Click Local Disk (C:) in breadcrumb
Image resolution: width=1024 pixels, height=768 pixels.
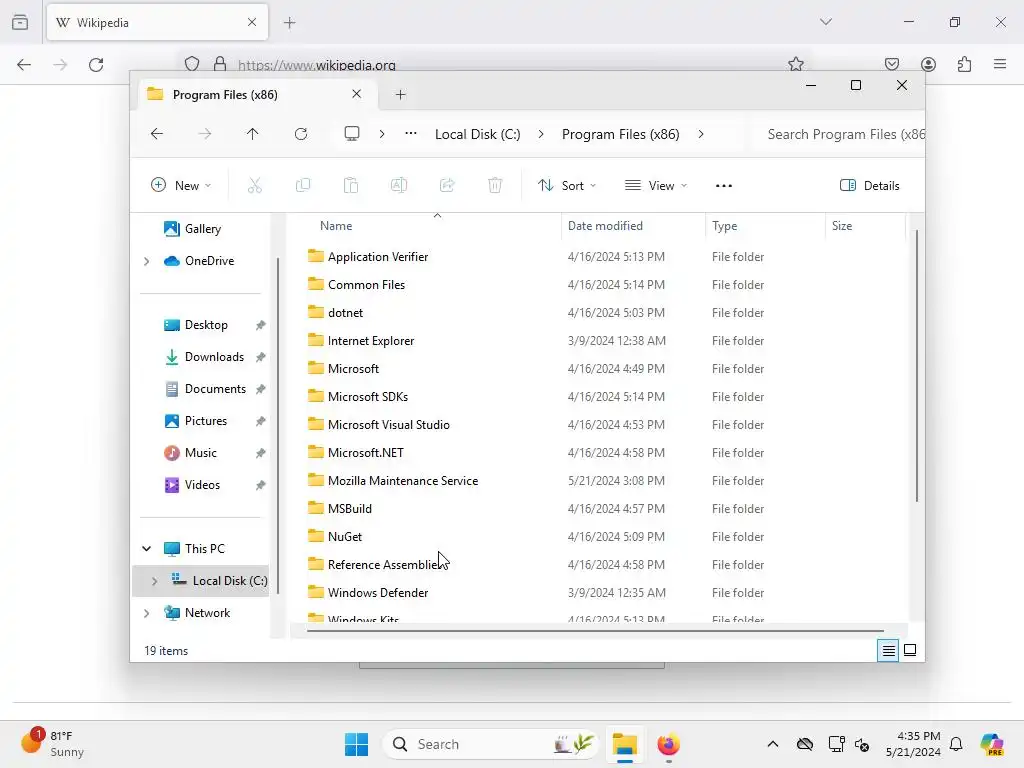(x=477, y=134)
